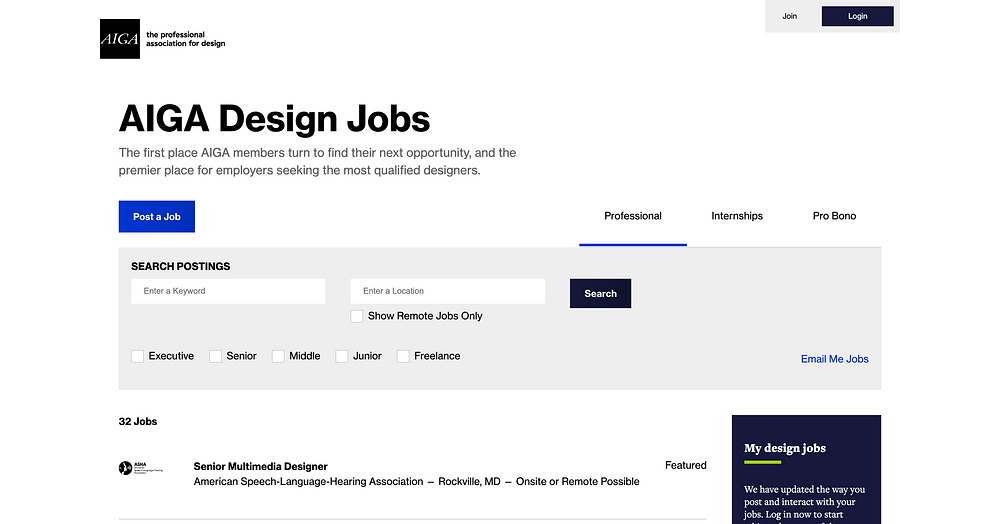Click the American Speech-Language-Hearing Association location line
The height and width of the screenshot is (524, 1000).
pos(416,482)
